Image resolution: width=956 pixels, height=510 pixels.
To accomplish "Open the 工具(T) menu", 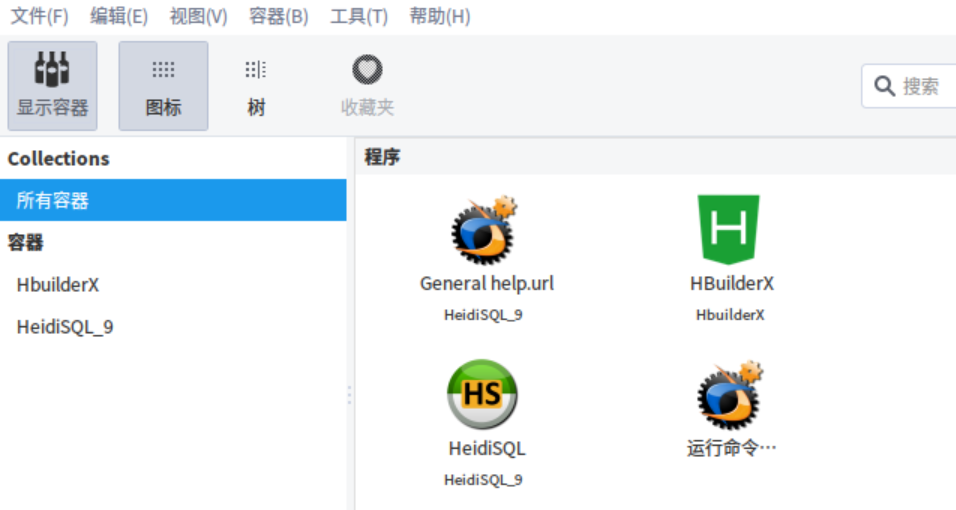I will pos(358,16).
